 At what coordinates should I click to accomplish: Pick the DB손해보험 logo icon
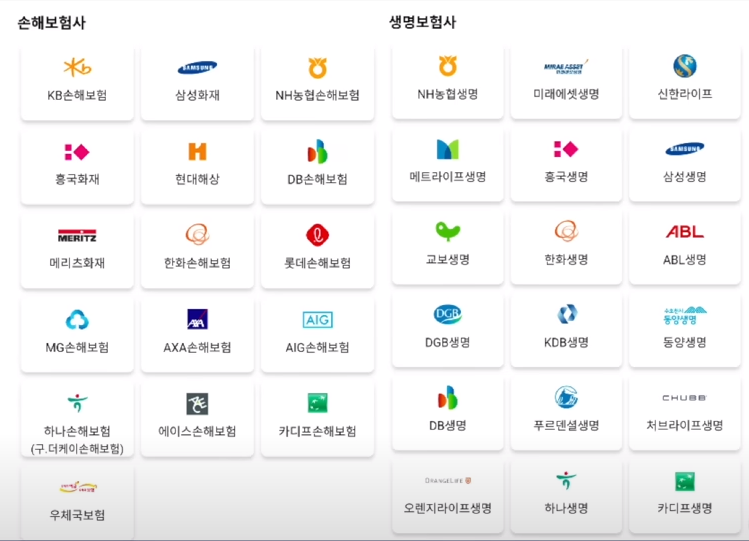(318, 151)
